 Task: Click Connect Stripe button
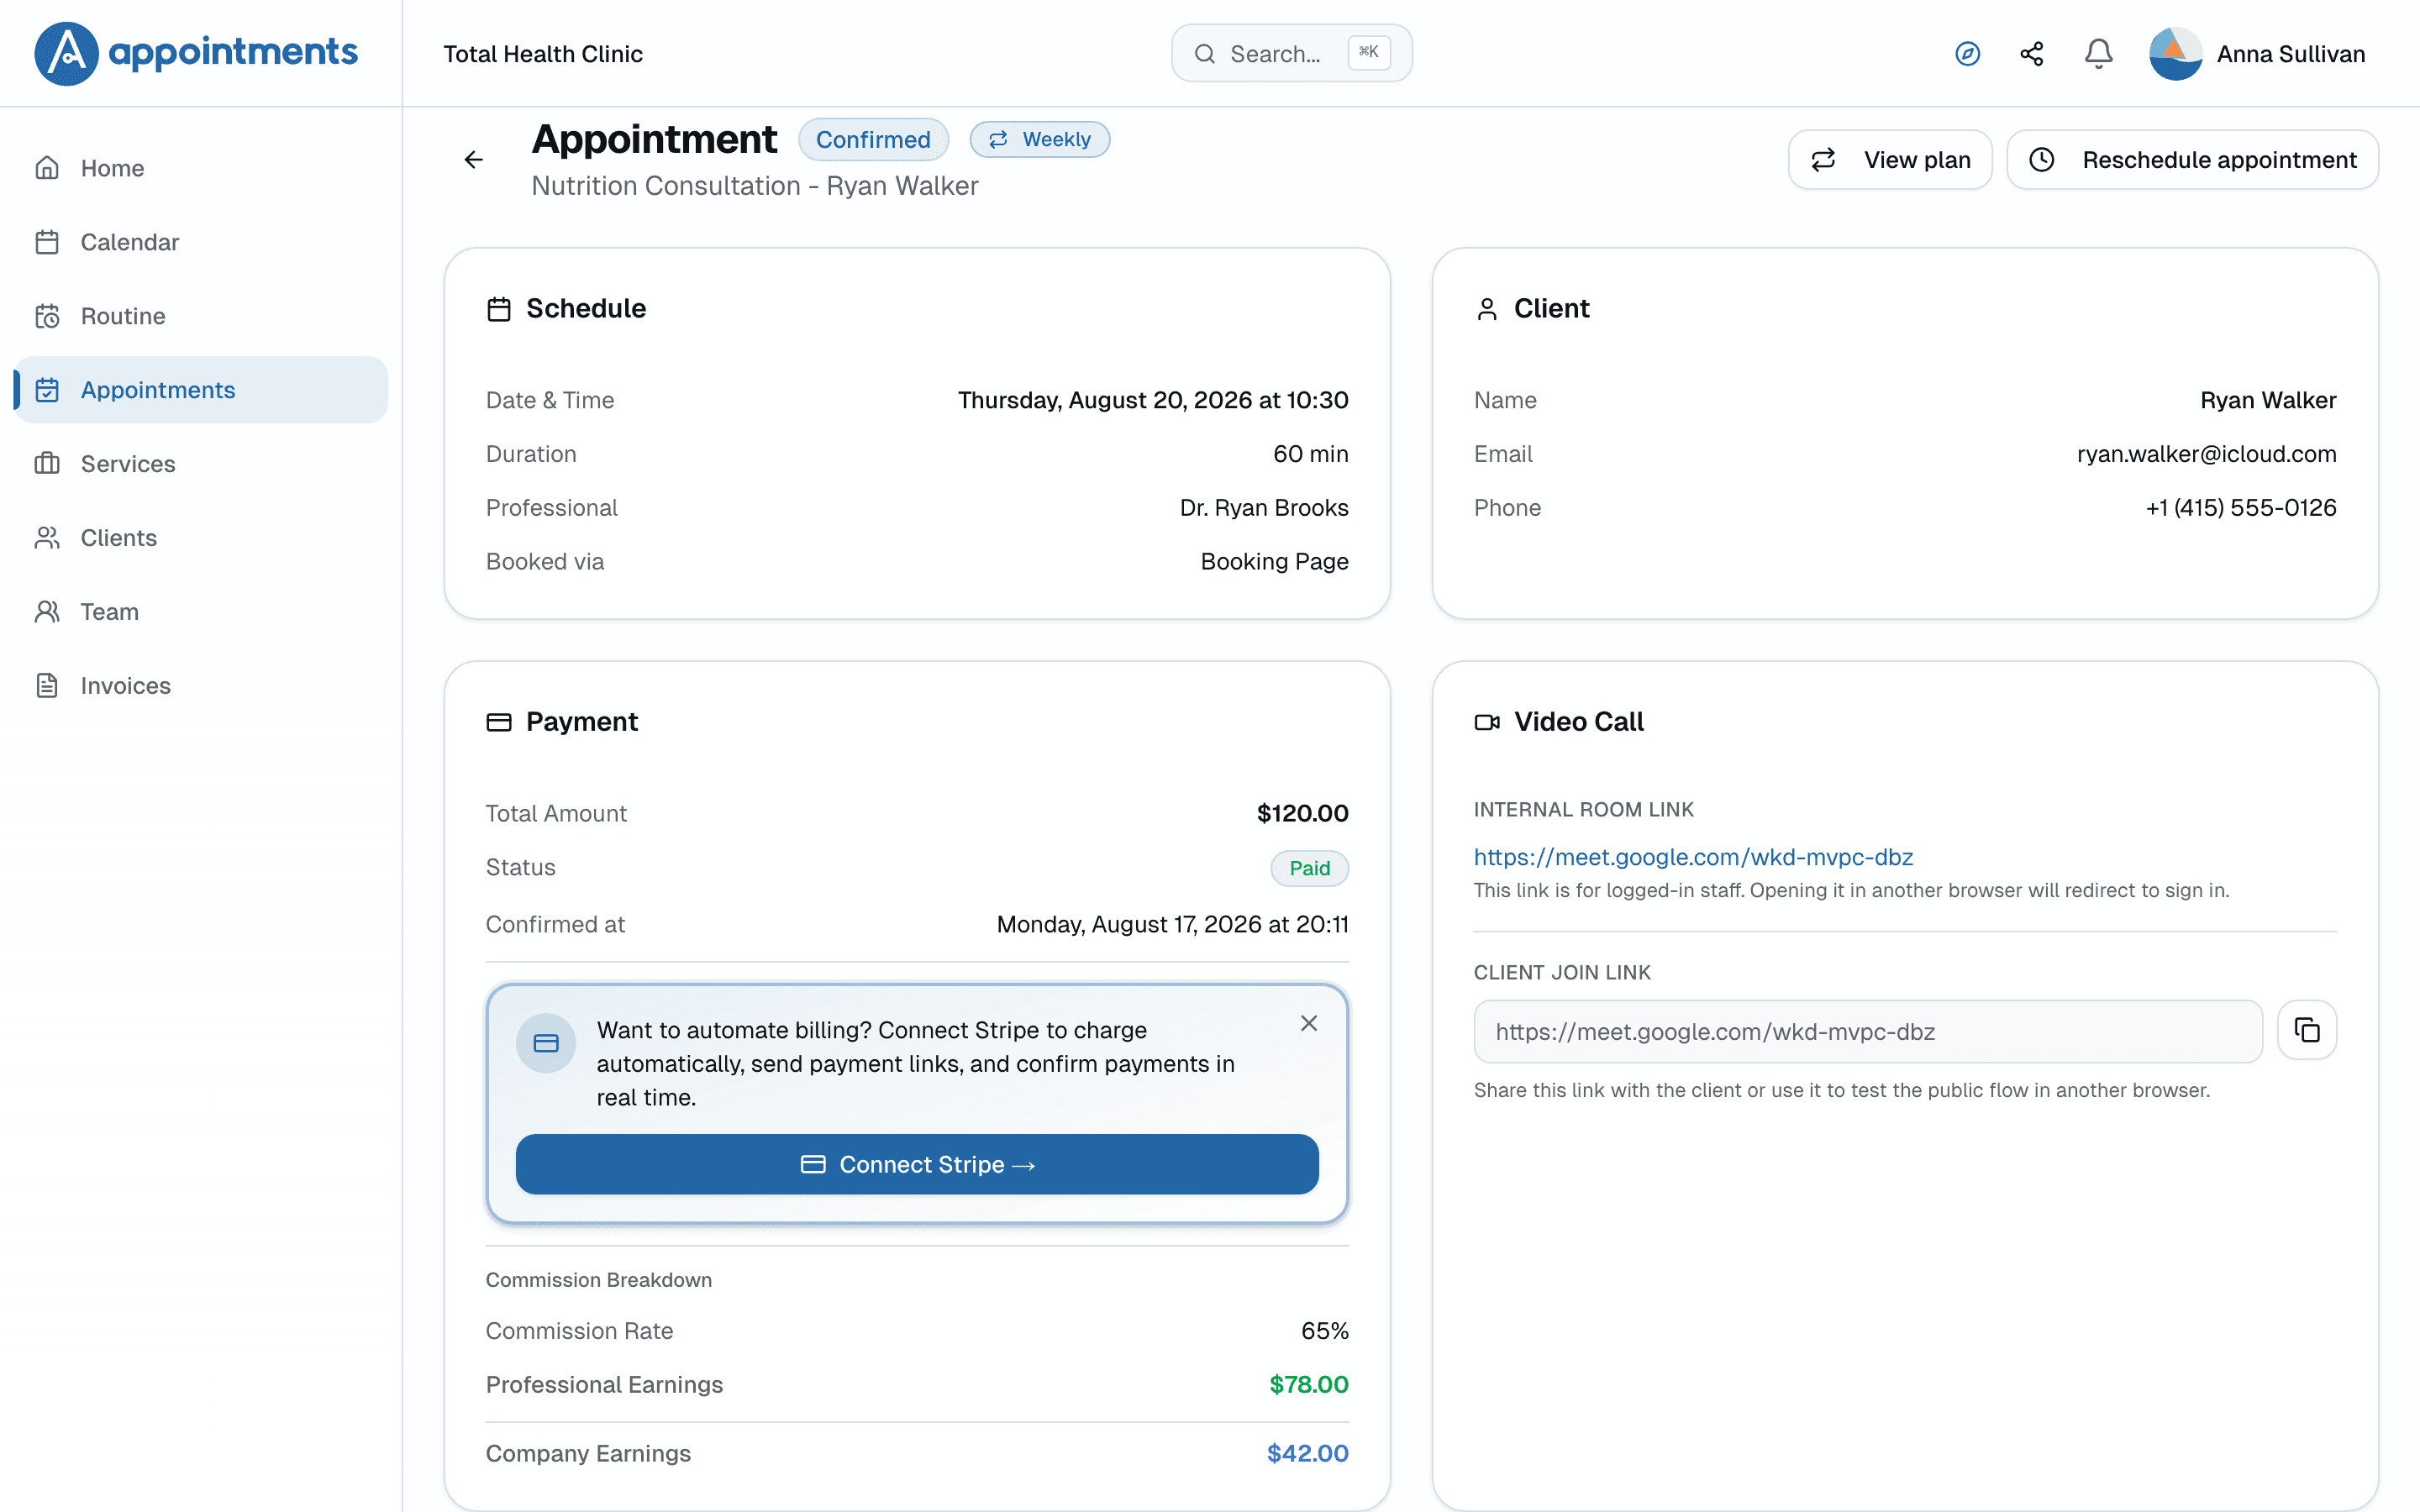[x=917, y=1164]
